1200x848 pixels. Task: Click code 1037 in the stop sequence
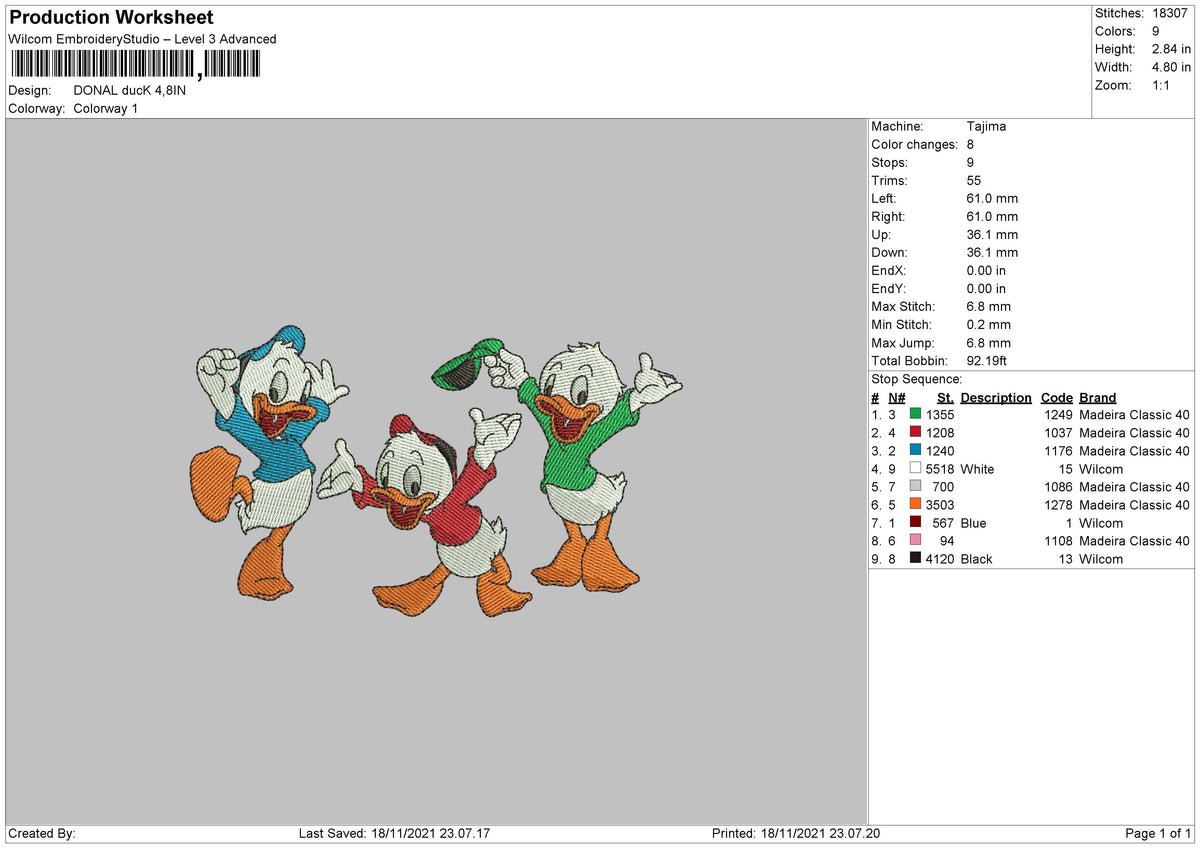point(1058,432)
